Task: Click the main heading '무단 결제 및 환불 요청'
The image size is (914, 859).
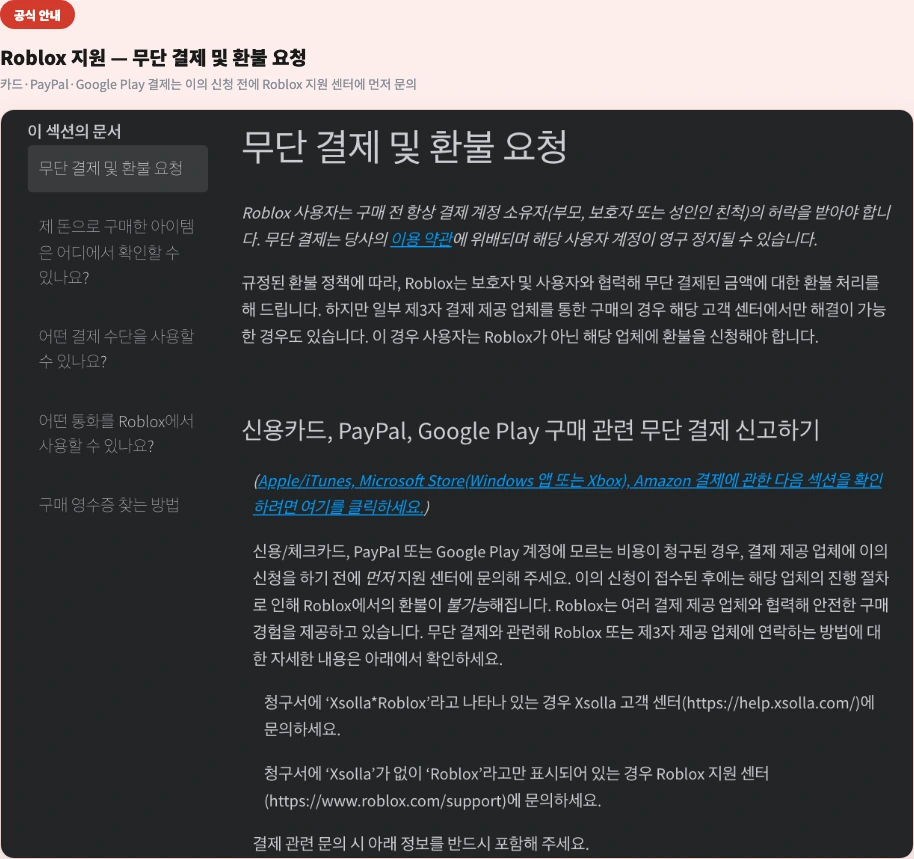Action: click(x=405, y=146)
